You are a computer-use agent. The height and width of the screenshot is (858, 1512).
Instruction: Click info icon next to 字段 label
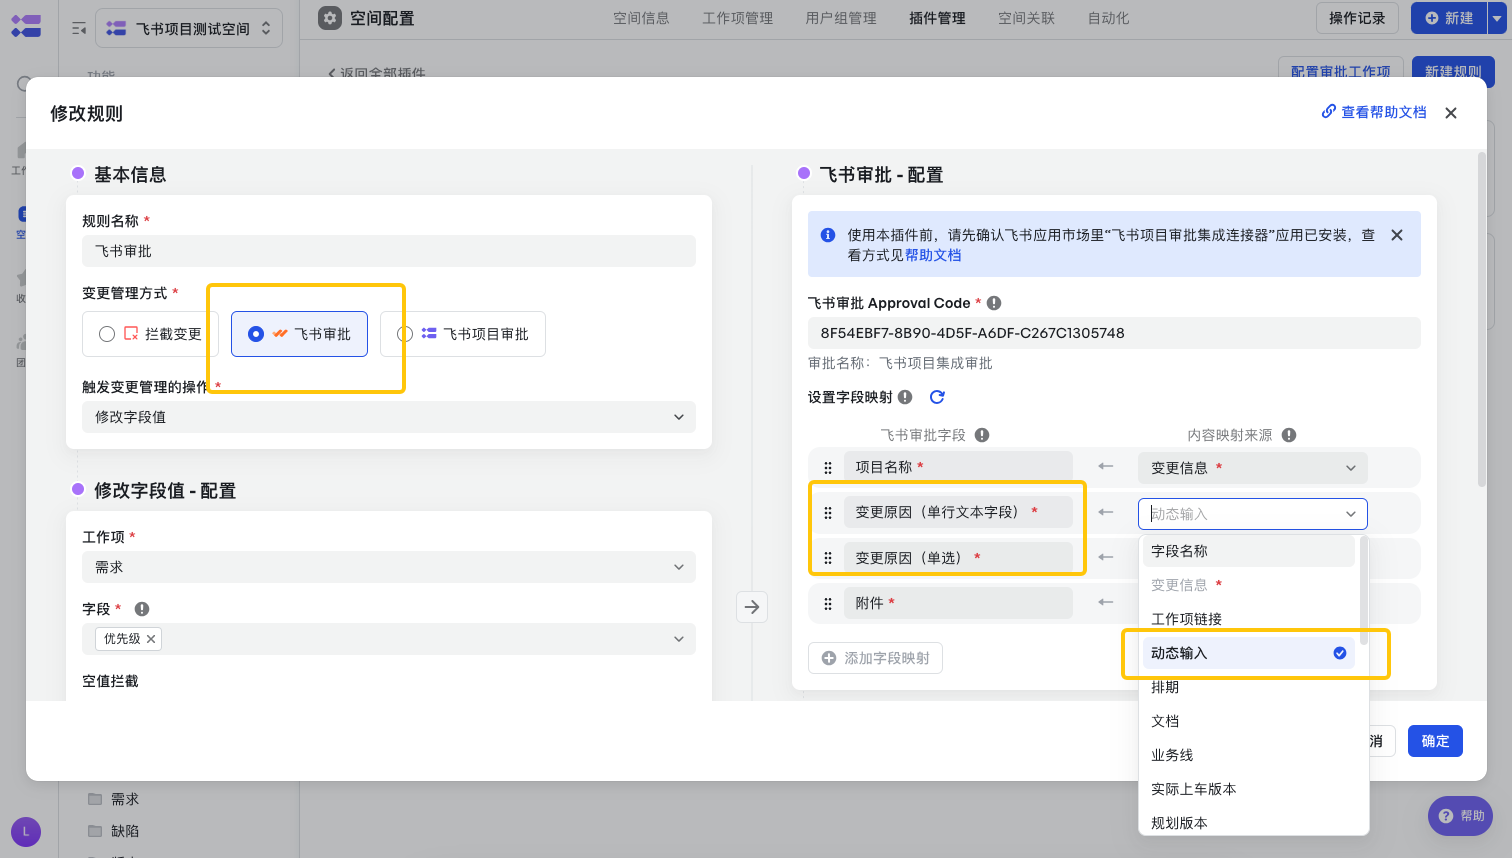pyautogui.click(x=142, y=609)
